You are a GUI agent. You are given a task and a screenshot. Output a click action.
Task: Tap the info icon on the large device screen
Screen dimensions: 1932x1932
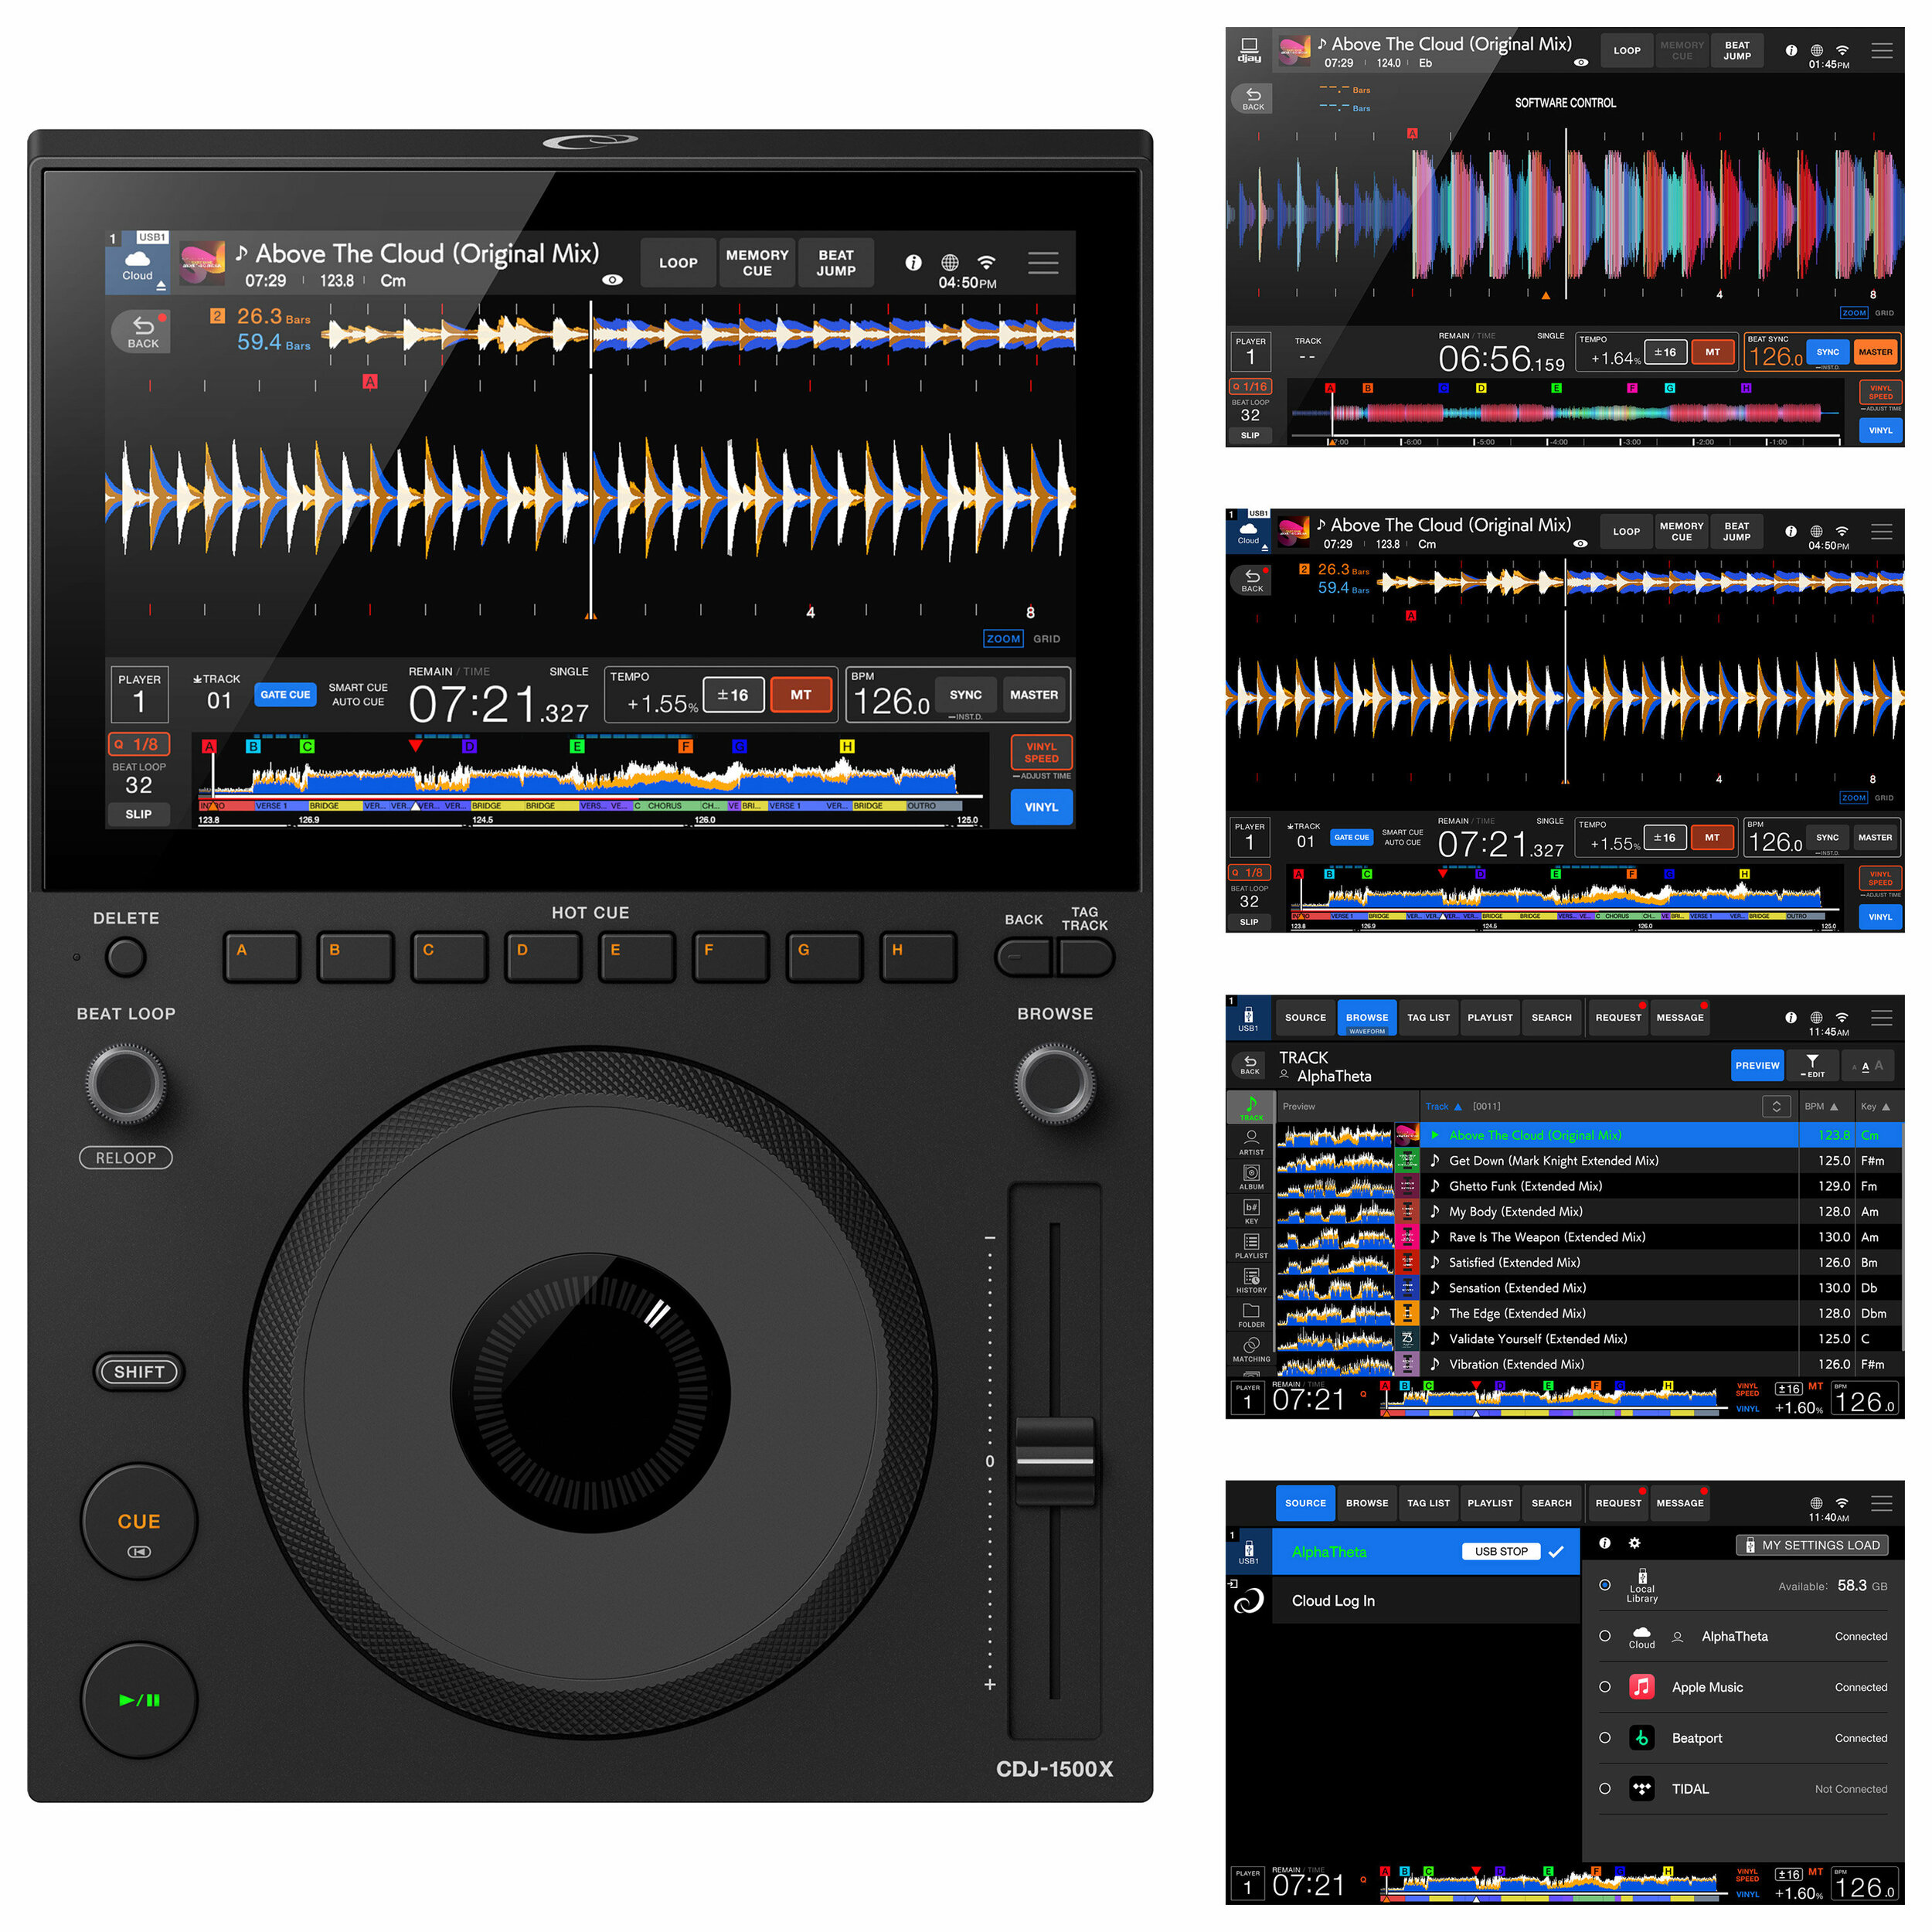pyautogui.click(x=913, y=263)
